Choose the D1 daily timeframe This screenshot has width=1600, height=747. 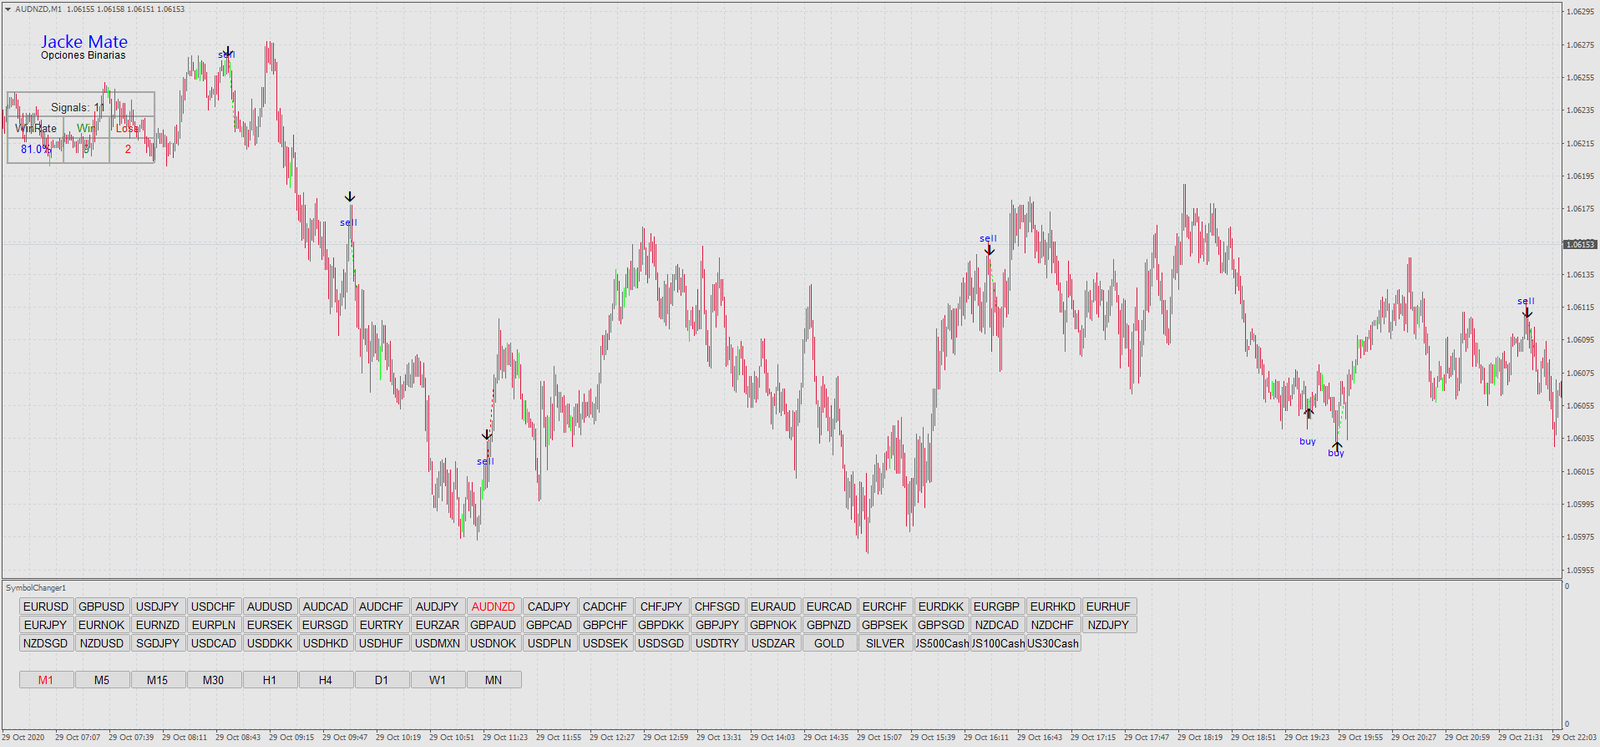tap(381, 680)
